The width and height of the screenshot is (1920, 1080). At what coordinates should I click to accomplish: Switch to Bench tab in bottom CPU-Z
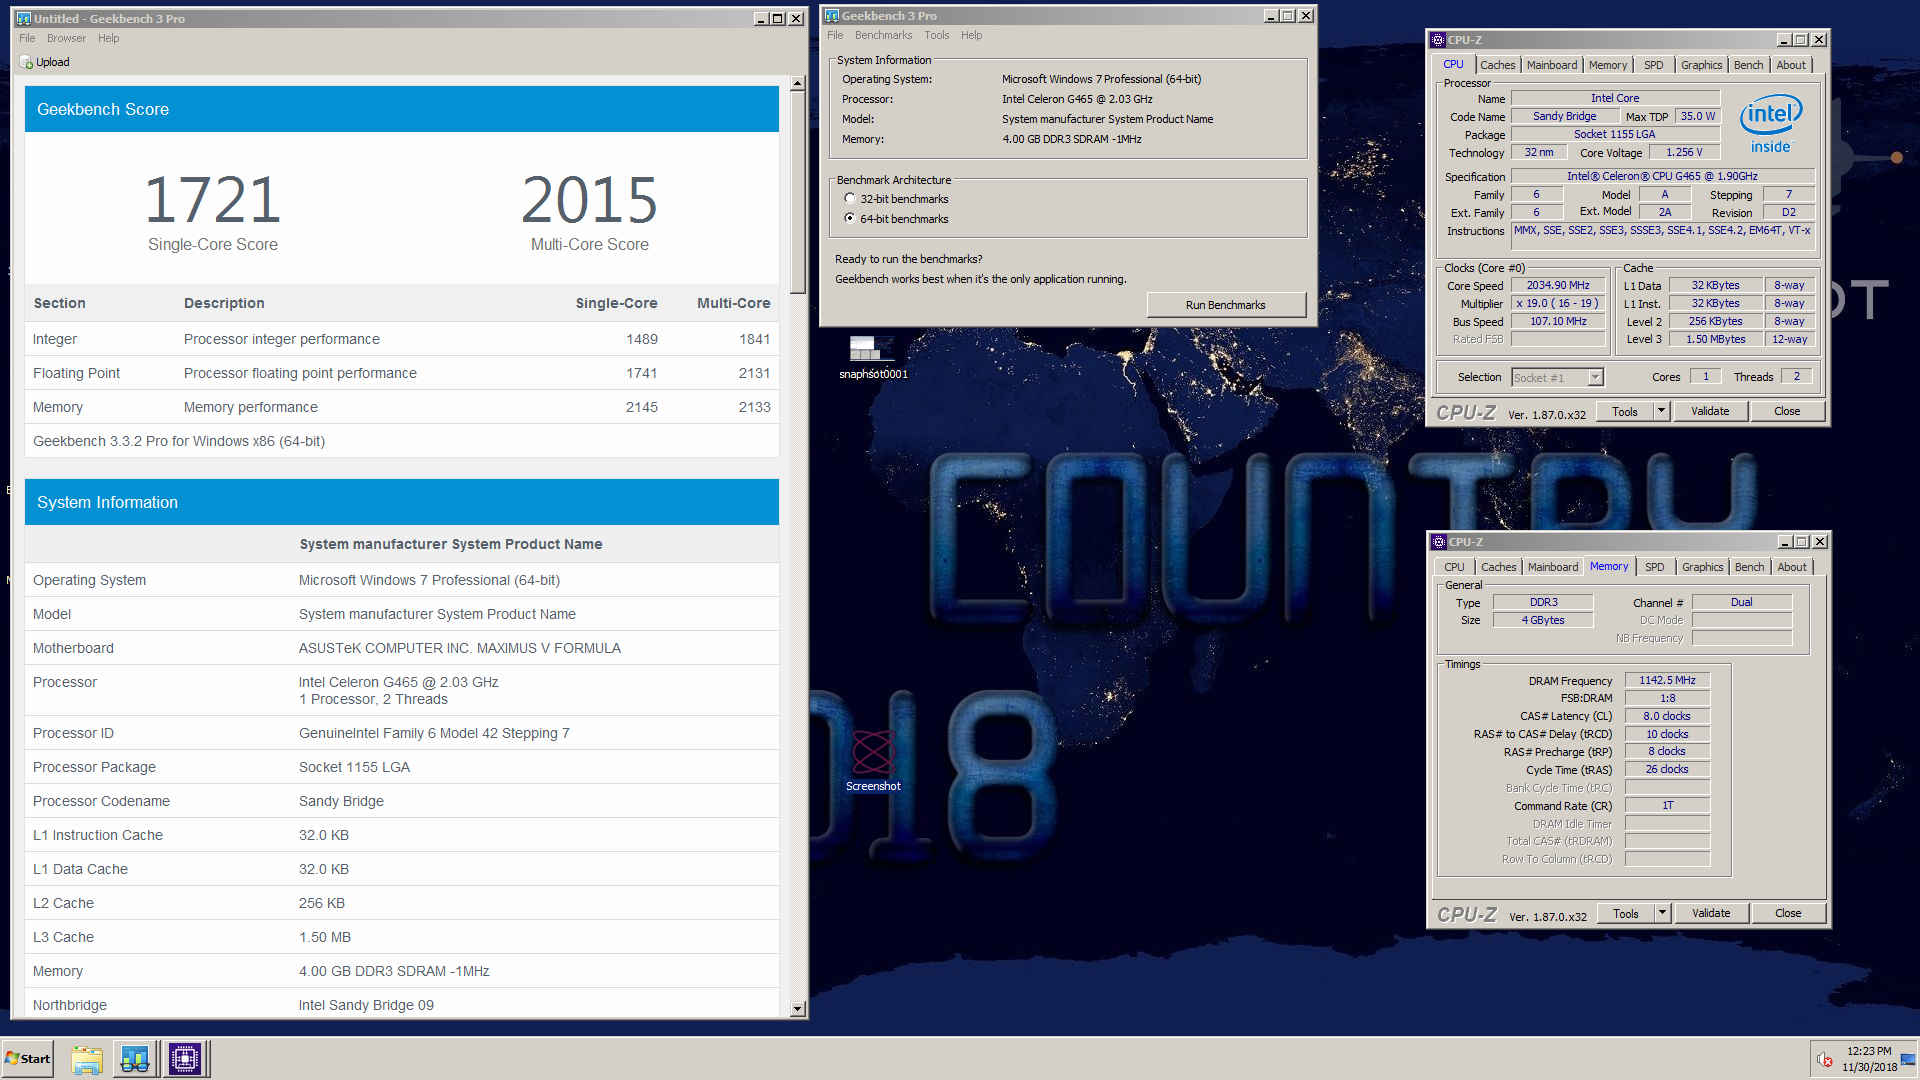pos(1750,567)
